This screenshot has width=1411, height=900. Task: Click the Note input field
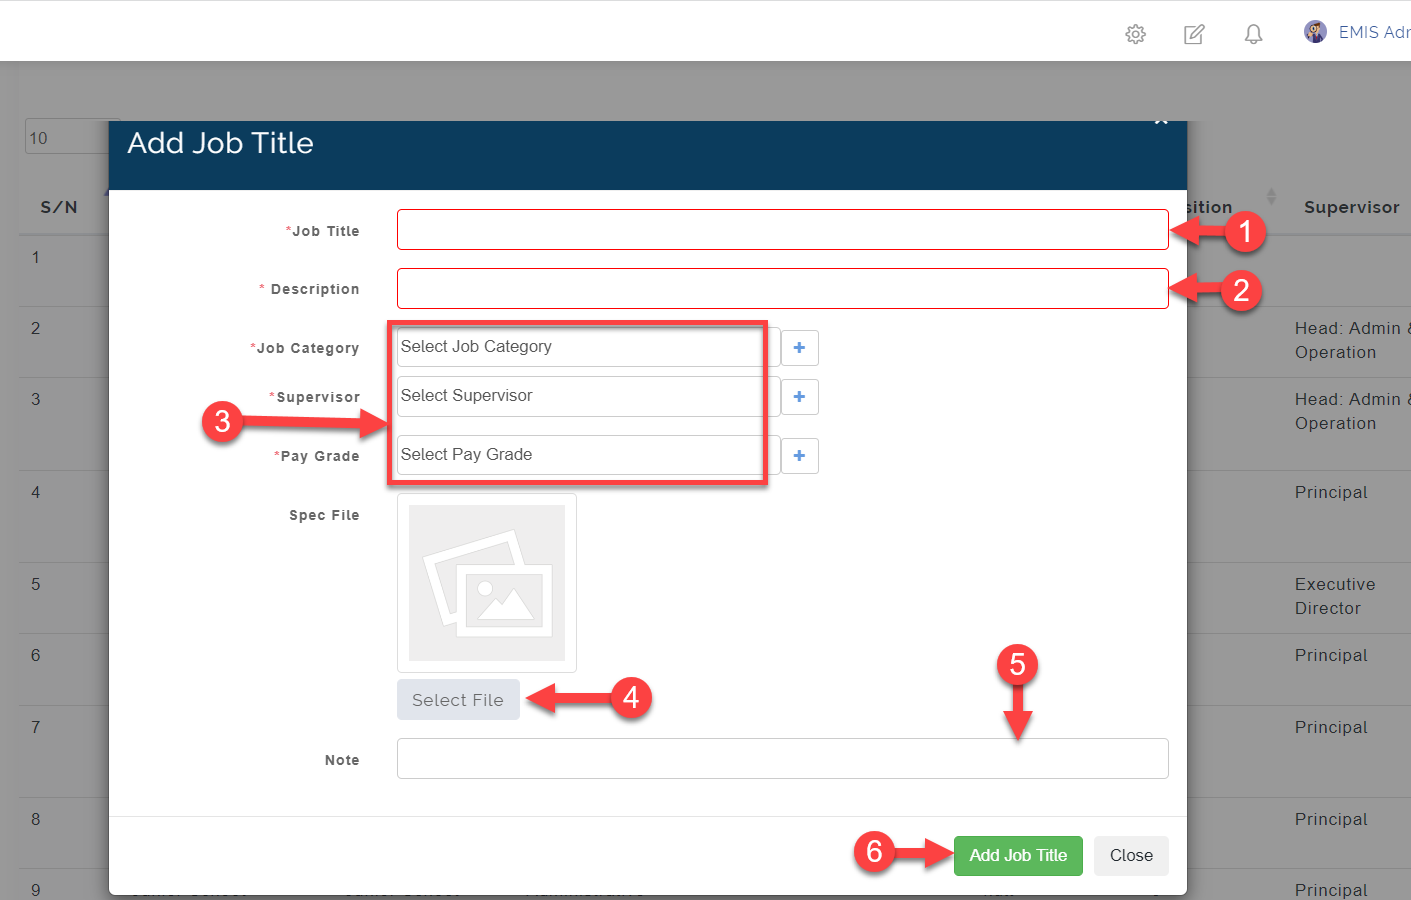[x=782, y=759]
